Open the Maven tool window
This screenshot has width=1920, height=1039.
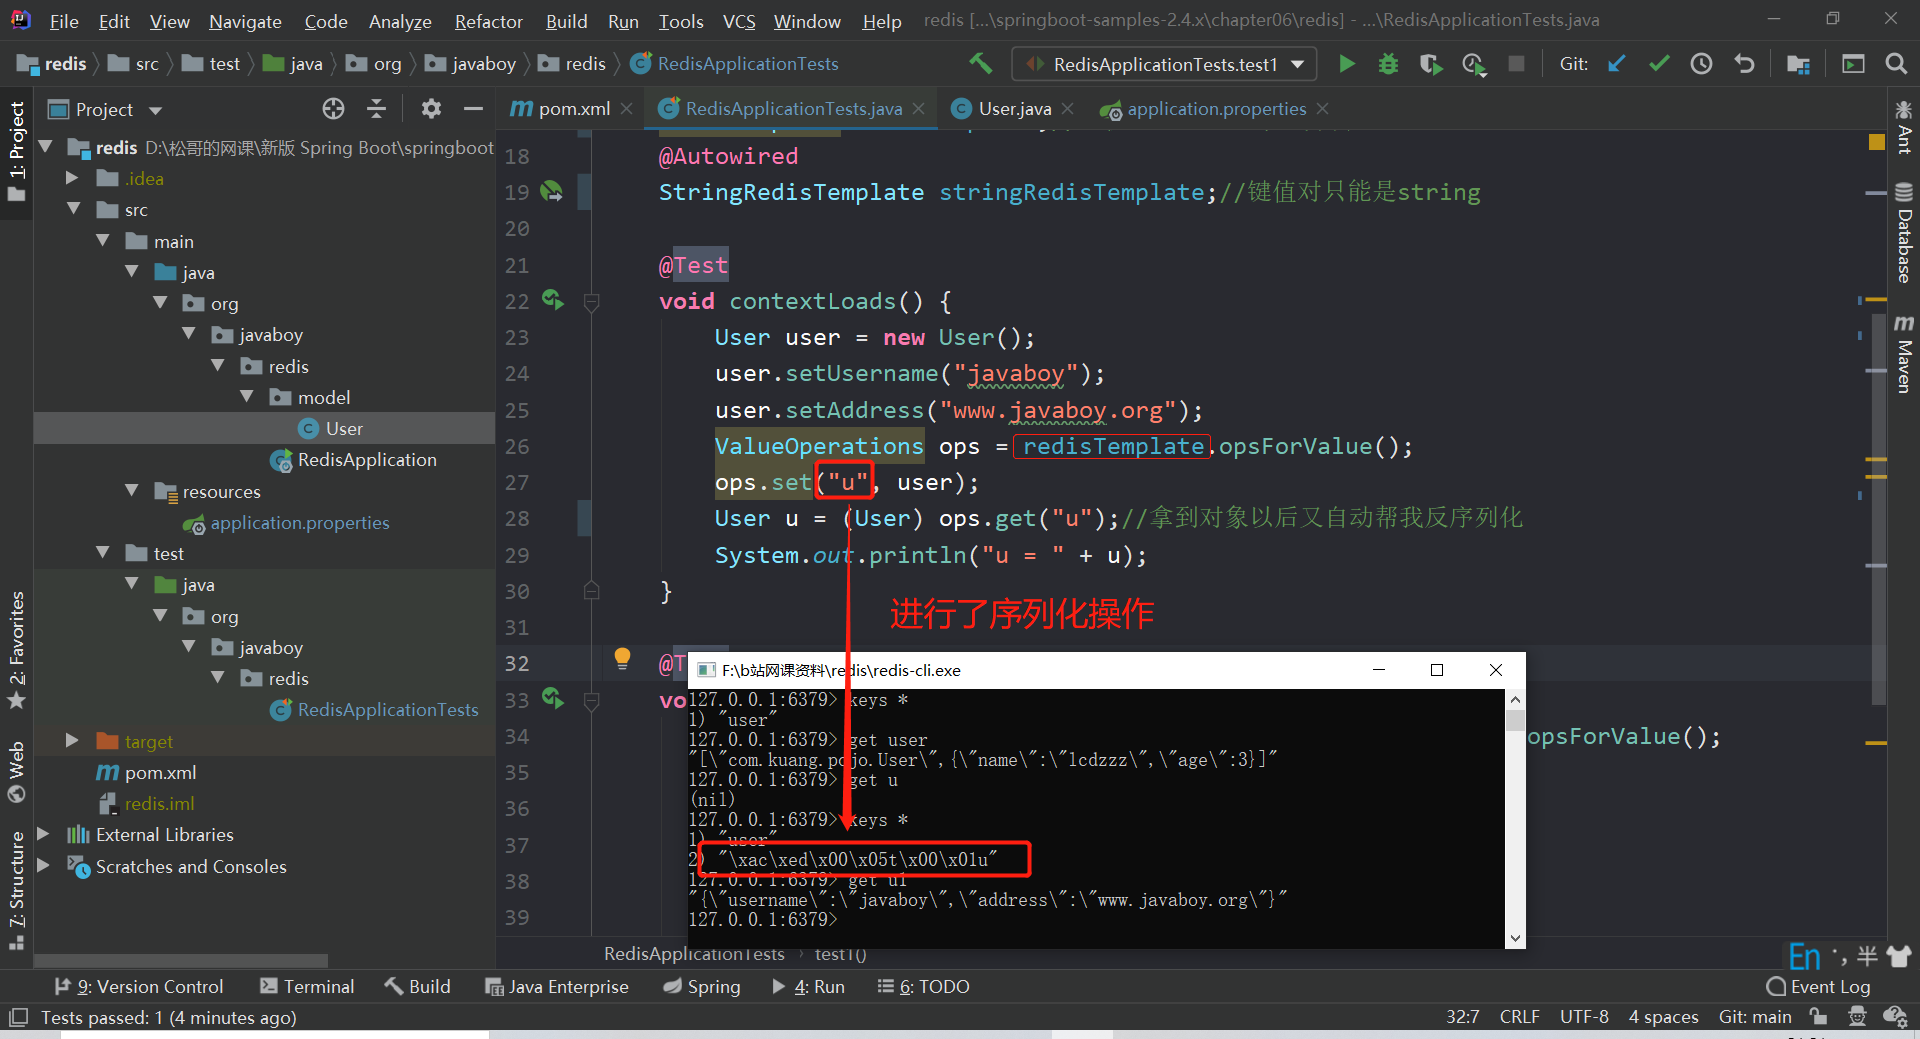[x=1904, y=355]
